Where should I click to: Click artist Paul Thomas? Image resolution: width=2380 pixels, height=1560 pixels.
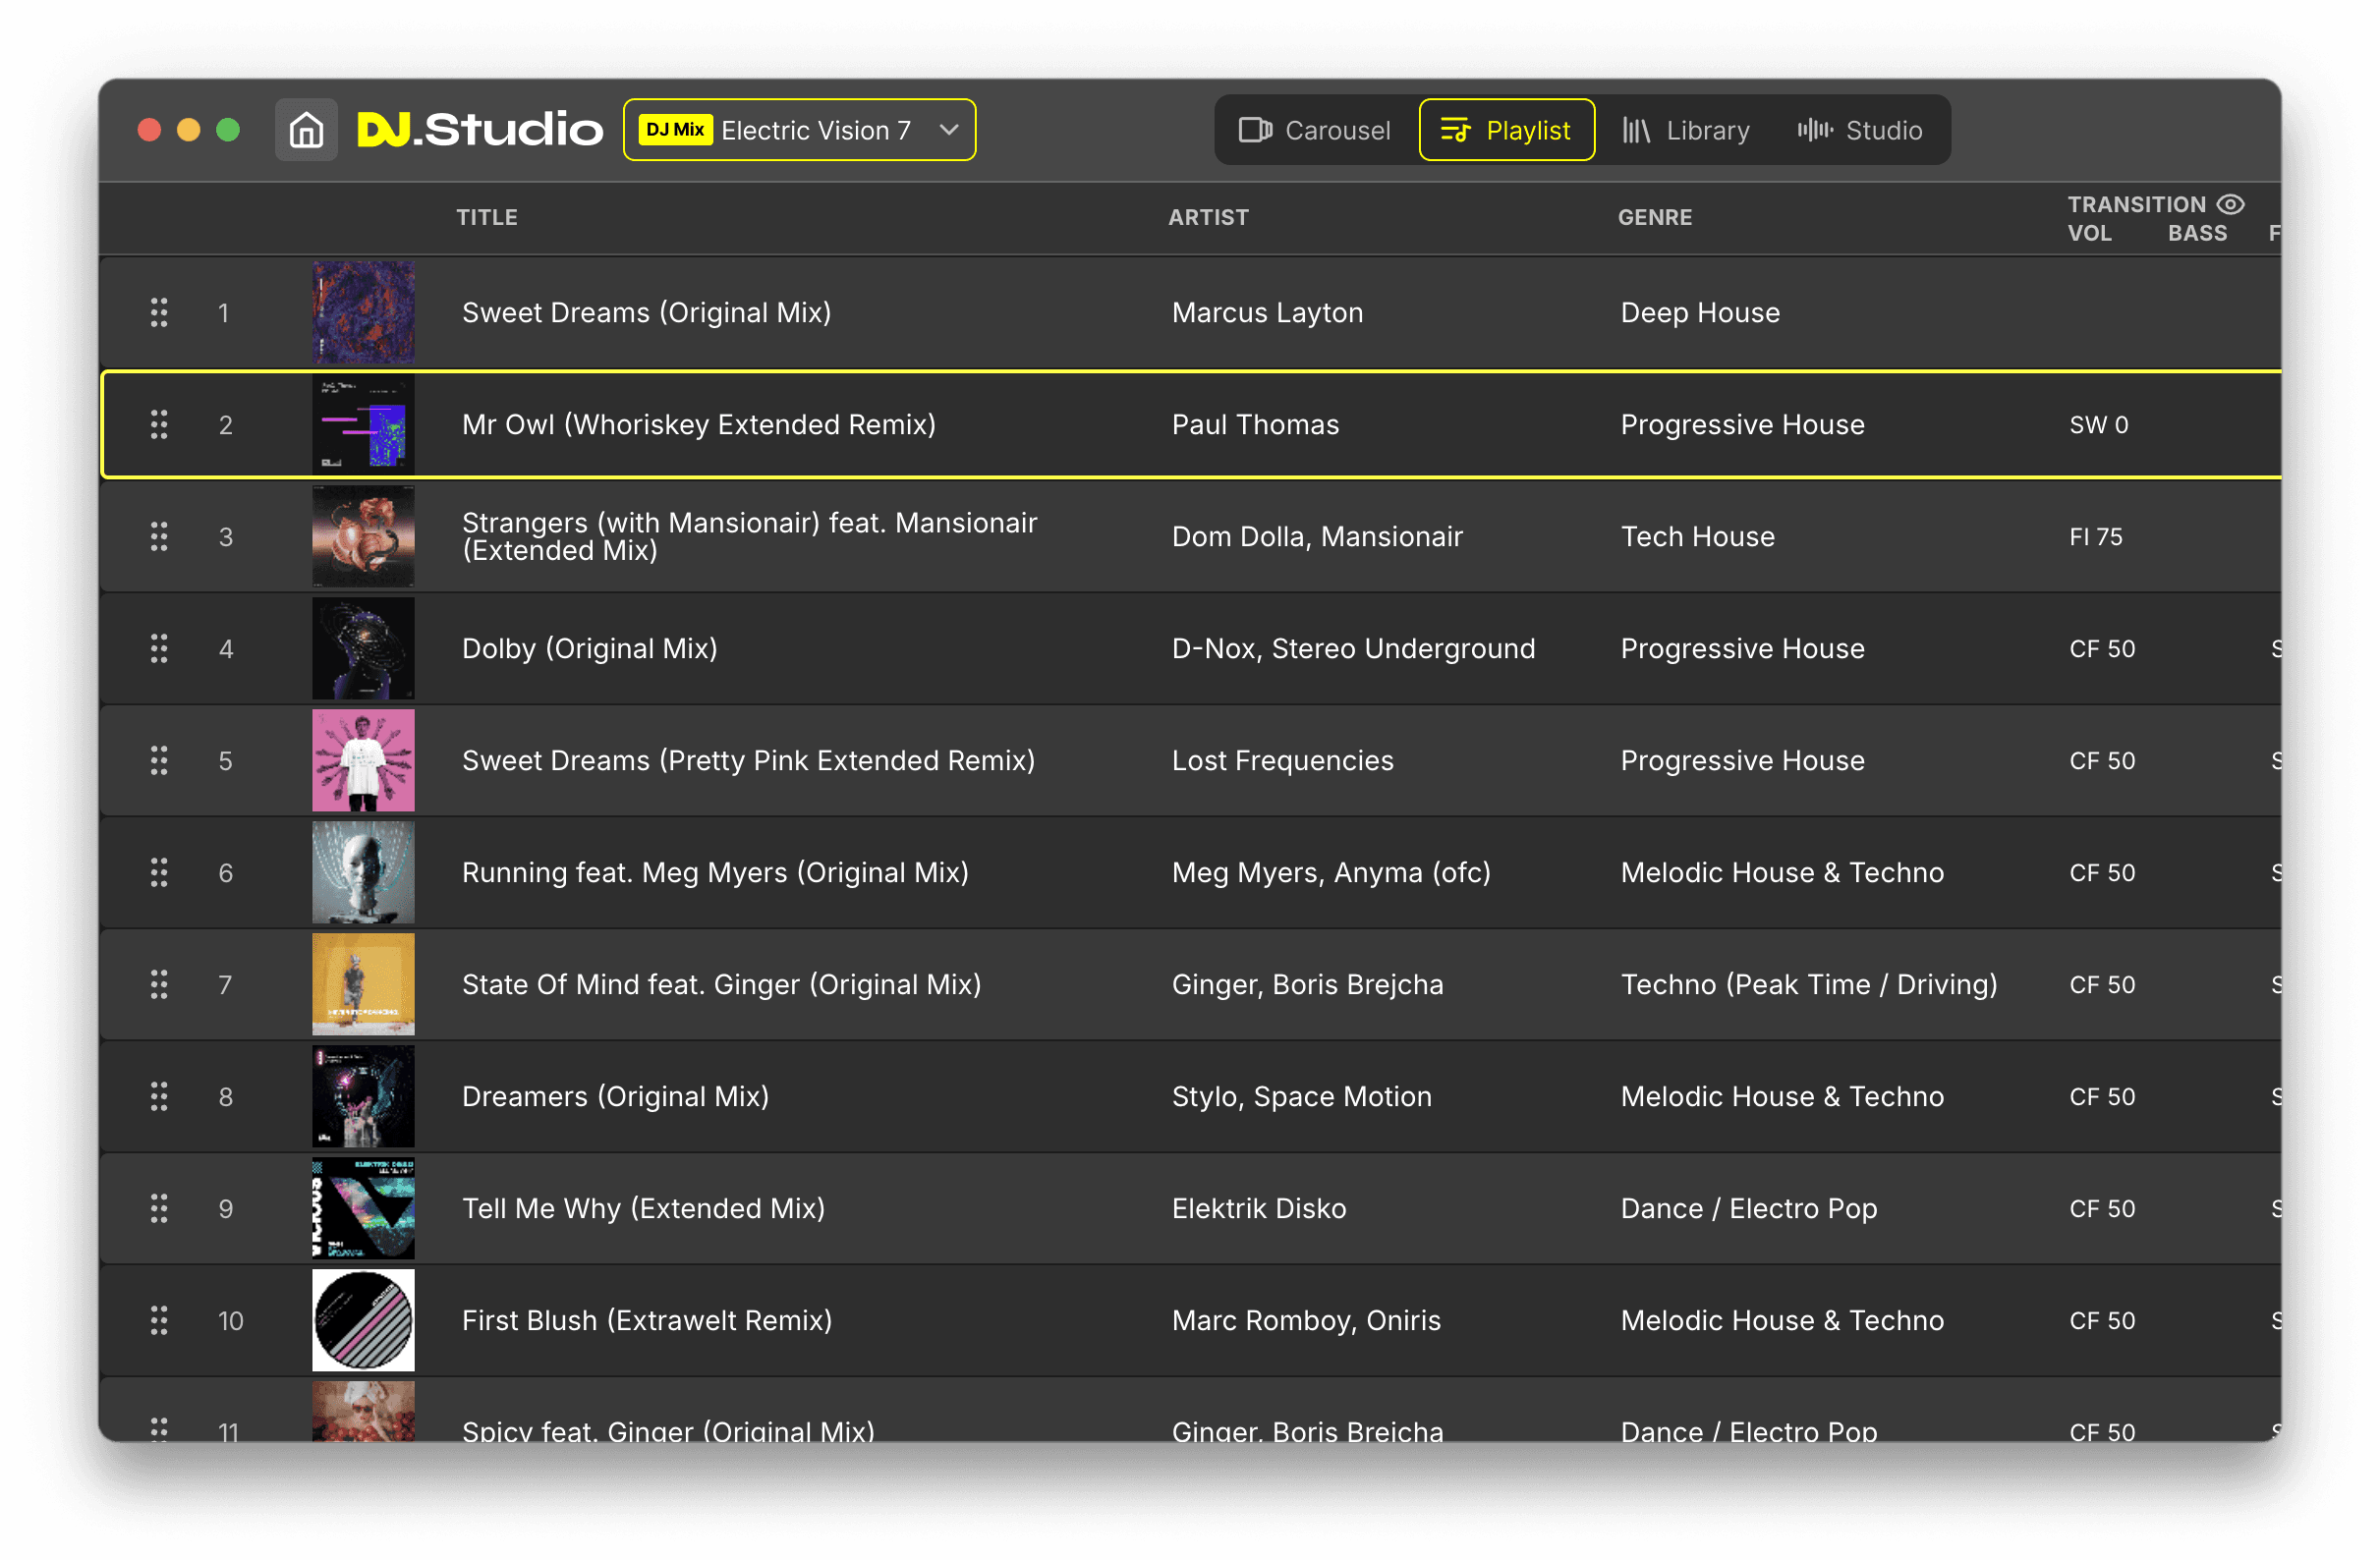(x=1255, y=425)
